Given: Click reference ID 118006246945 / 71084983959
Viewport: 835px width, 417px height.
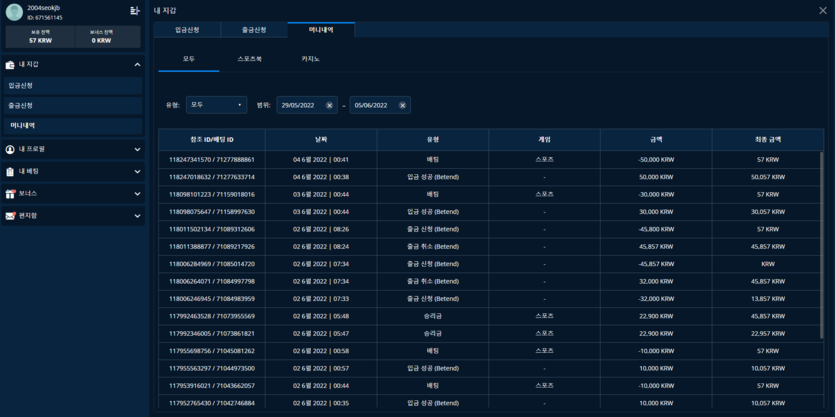Looking at the screenshot, I should 211,299.
